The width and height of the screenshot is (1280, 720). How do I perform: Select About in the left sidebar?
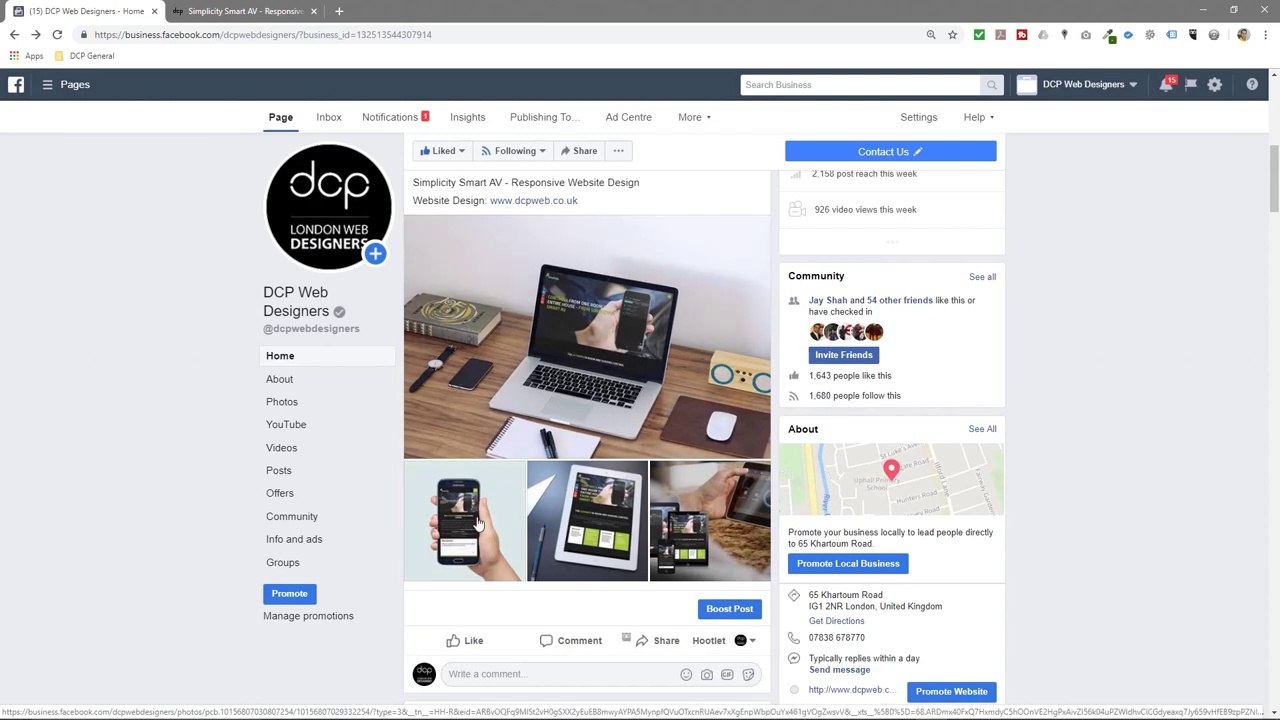tap(280, 380)
